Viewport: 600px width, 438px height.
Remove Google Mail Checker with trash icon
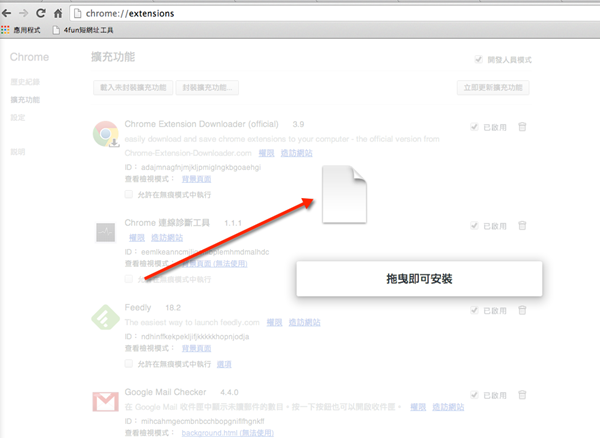pyautogui.click(x=522, y=395)
